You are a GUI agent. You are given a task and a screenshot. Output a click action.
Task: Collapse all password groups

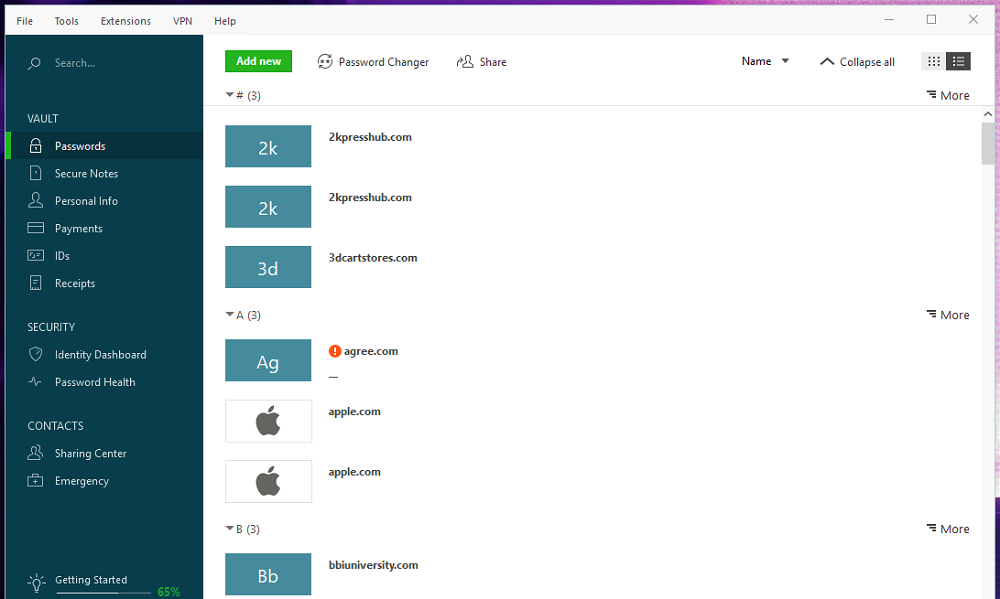(857, 62)
